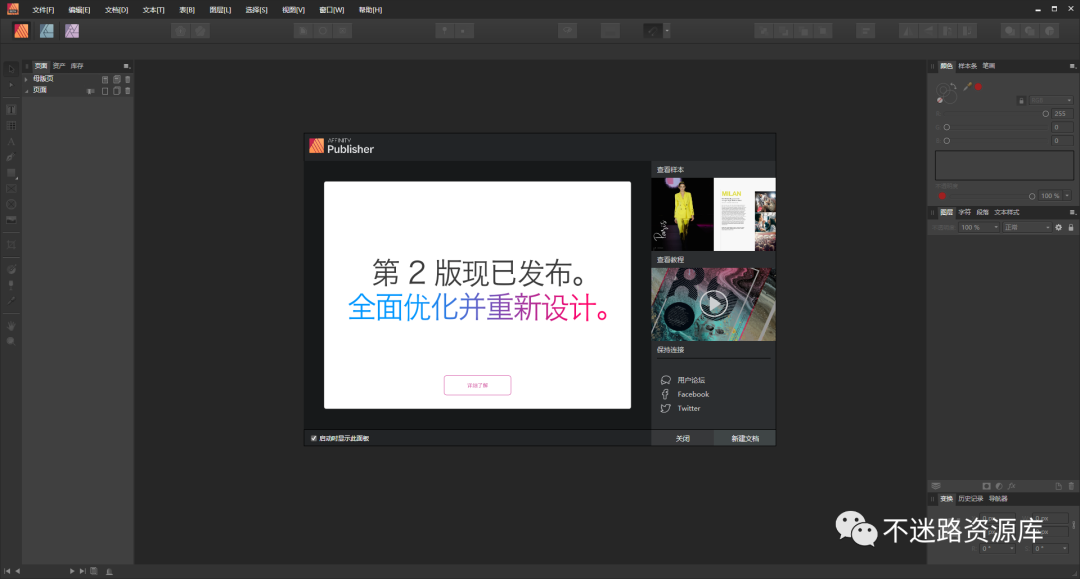
Task: Switch to the 历史记录 tab
Action: pos(970,498)
